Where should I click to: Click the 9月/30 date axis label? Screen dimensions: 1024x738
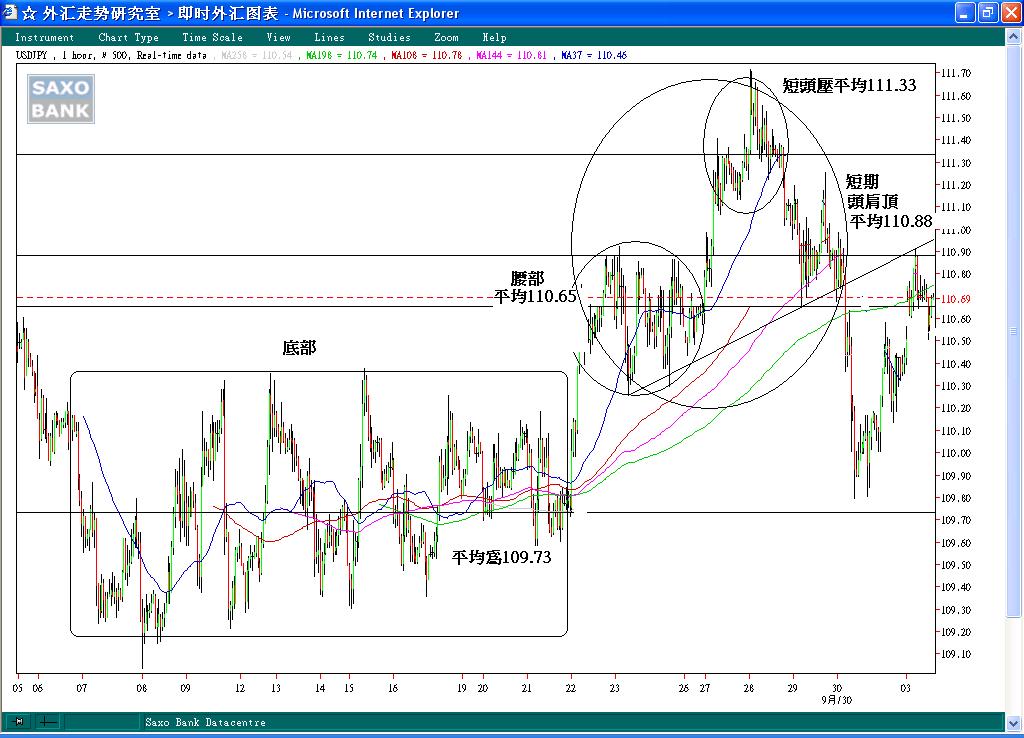coord(837,700)
